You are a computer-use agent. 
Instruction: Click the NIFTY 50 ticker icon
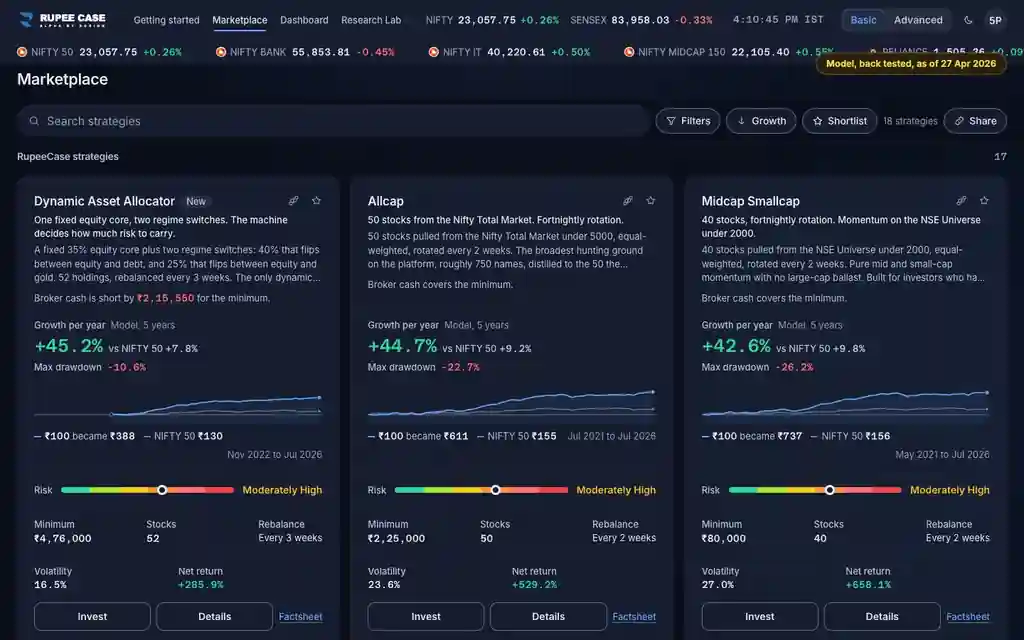[22, 52]
